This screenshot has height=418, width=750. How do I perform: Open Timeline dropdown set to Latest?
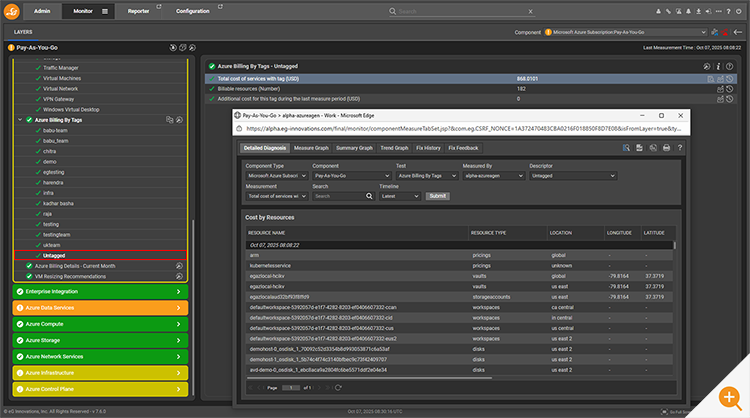click(x=400, y=196)
